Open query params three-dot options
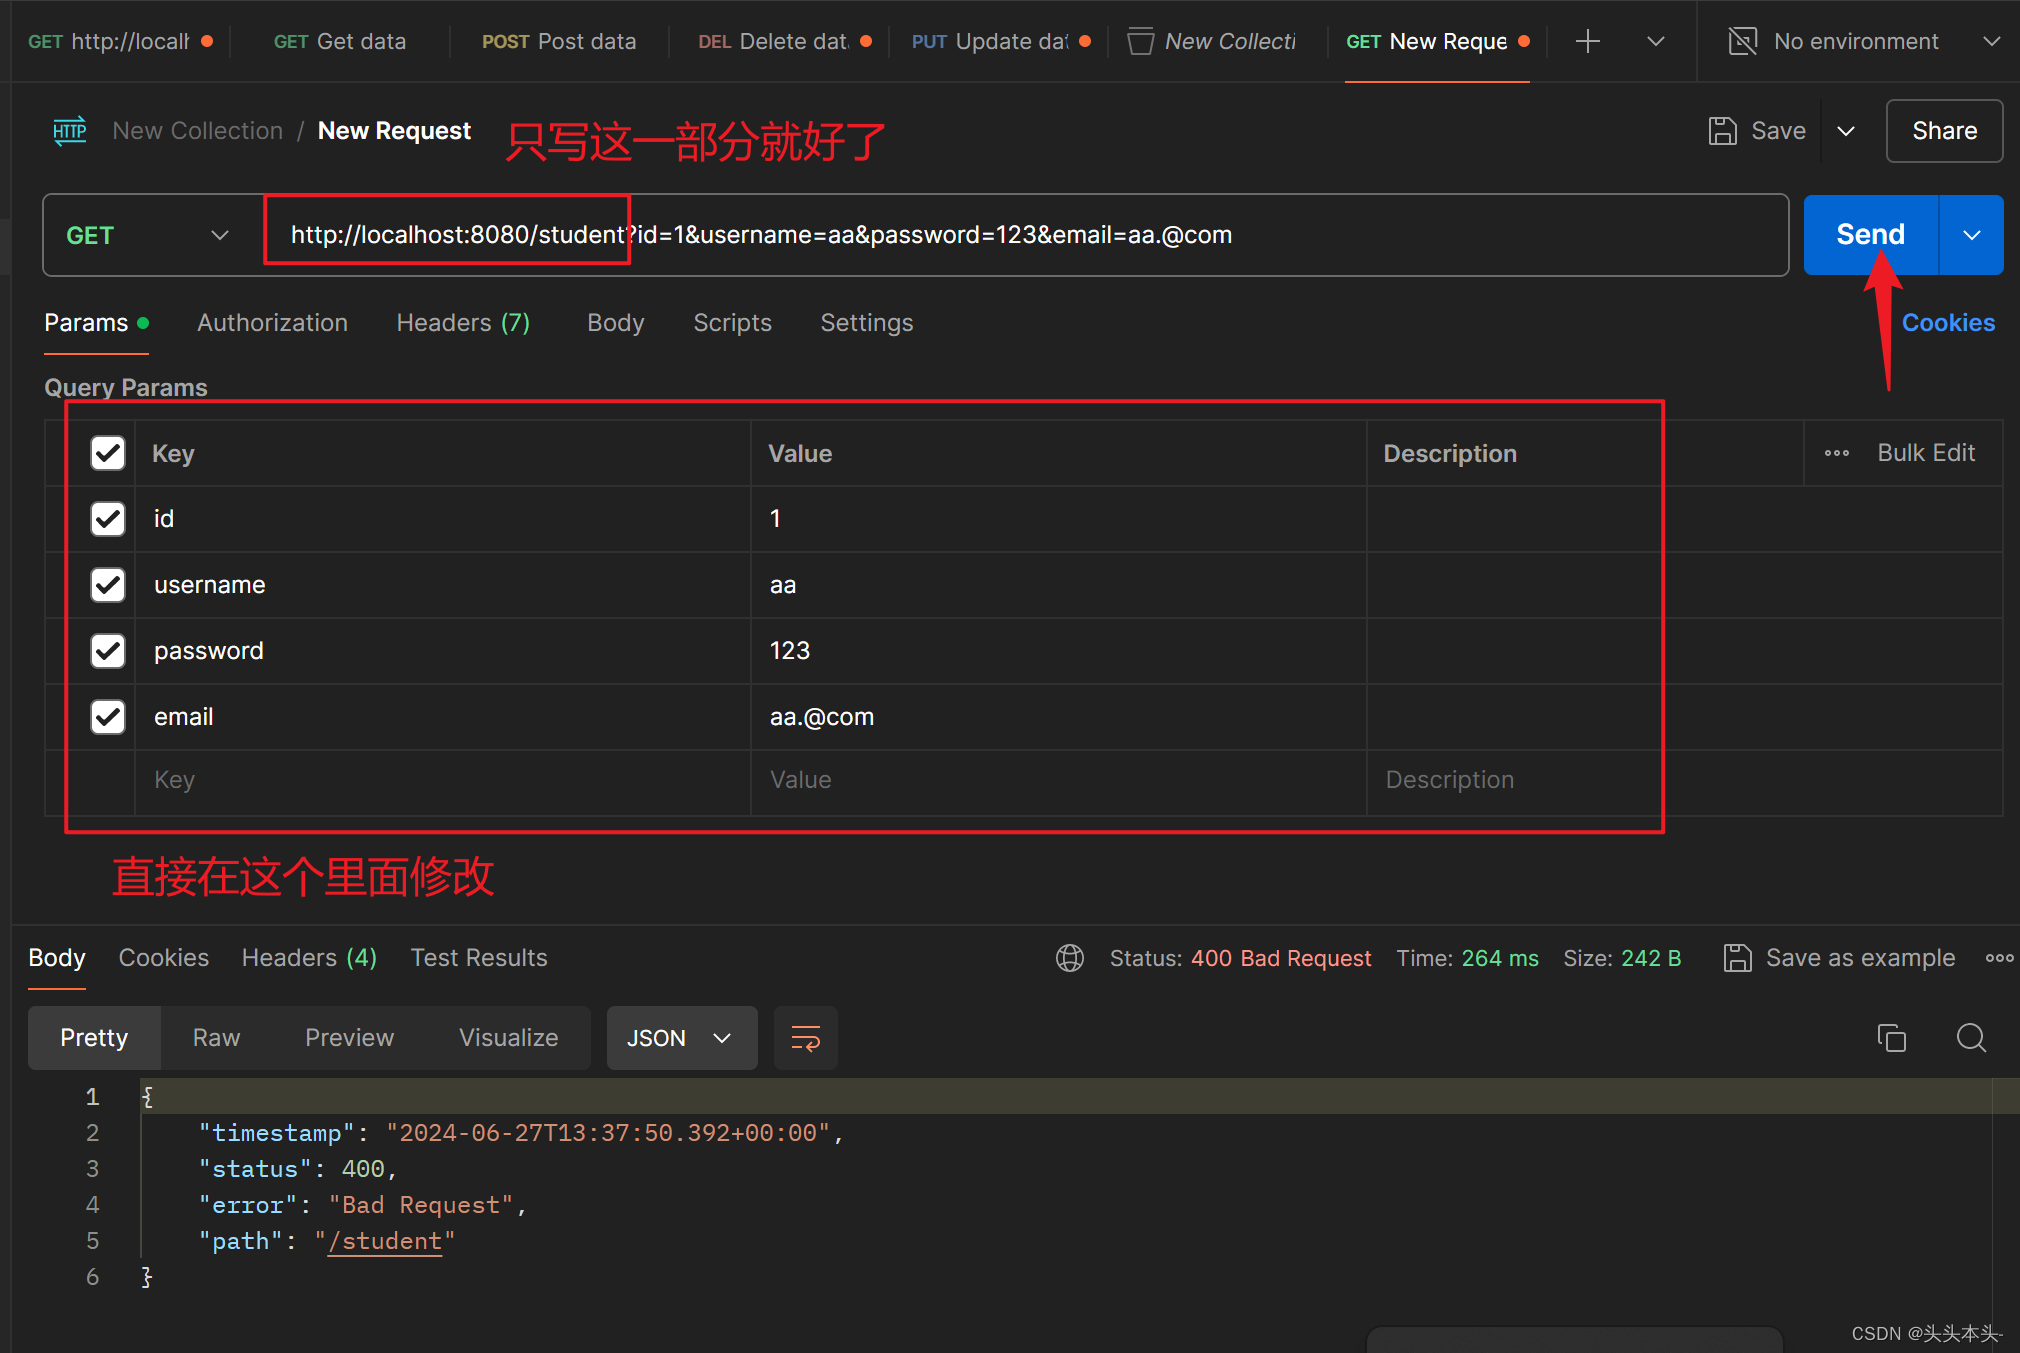Image resolution: width=2020 pixels, height=1353 pixels. click(1836, 453)
